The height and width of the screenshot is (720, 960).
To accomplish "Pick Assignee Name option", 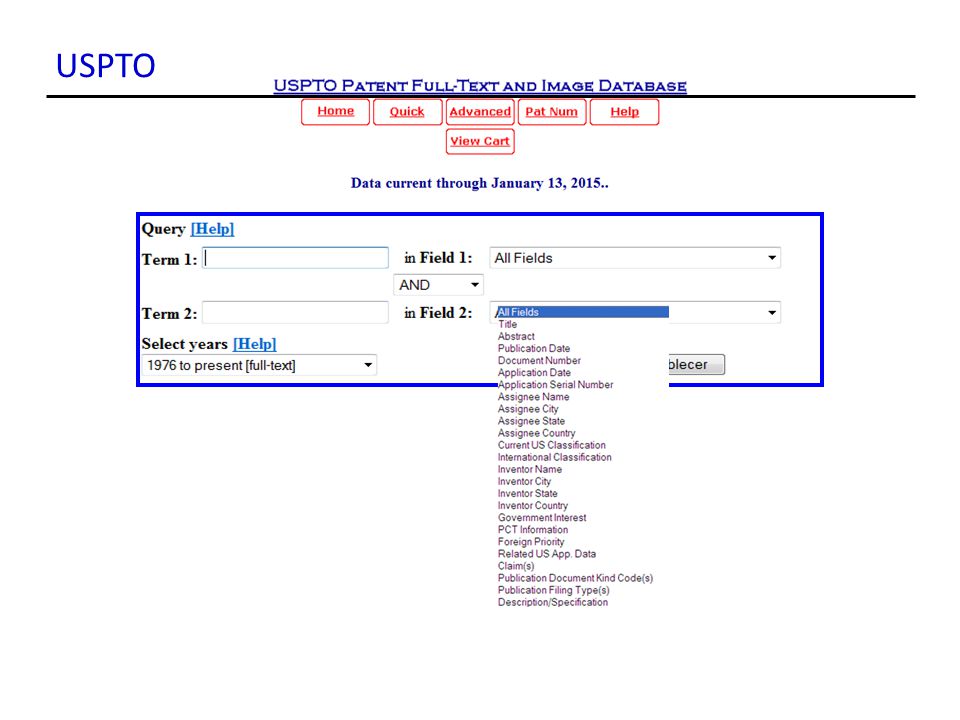I will (533, 397).
